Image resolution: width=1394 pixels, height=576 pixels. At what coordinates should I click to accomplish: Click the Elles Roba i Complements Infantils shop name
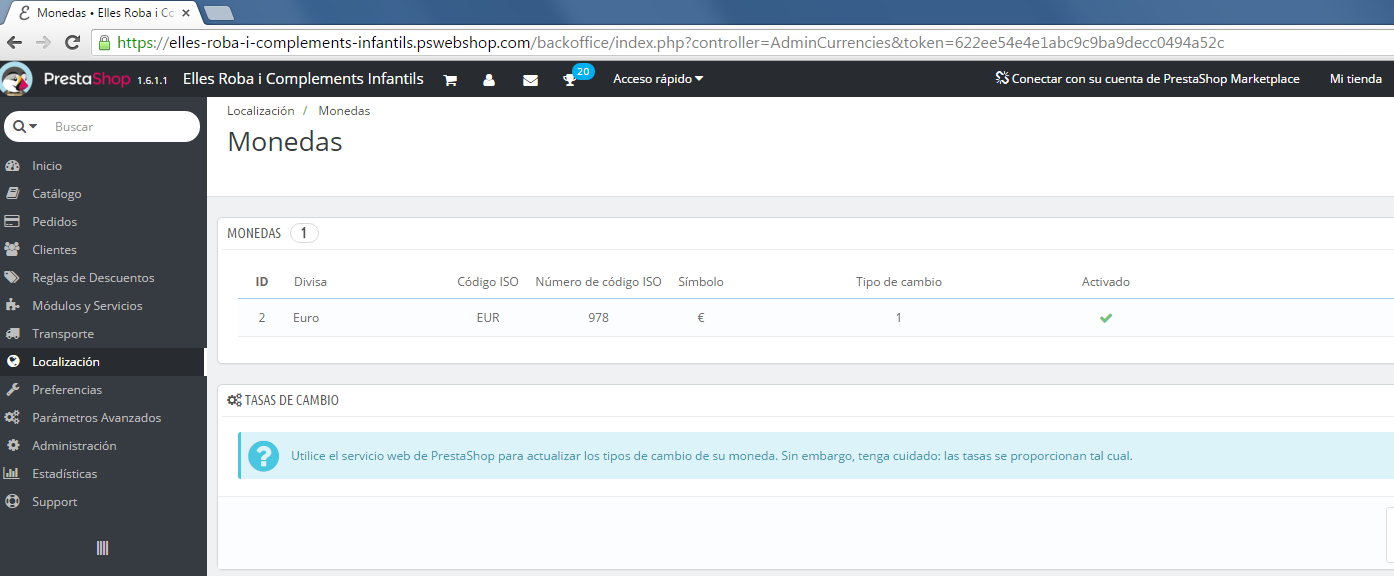[303, 79]
